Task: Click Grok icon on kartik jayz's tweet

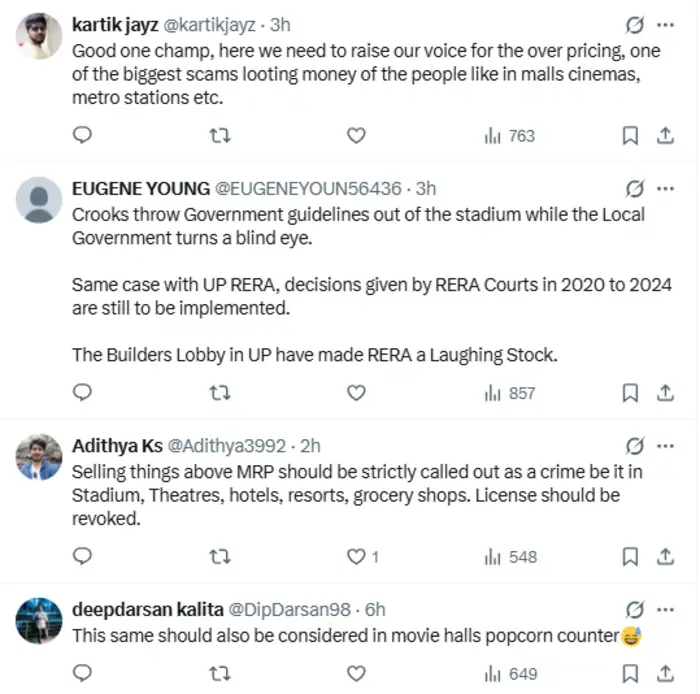Action: [634, 23]
